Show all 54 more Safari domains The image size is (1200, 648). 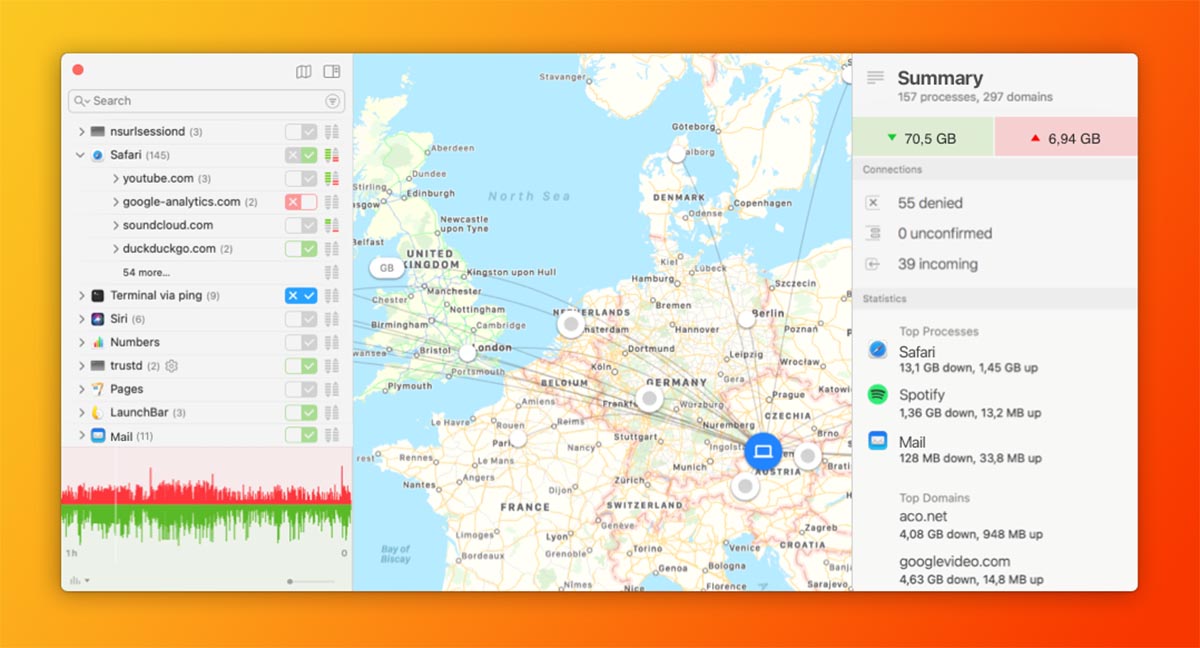[x=146, y=272]
